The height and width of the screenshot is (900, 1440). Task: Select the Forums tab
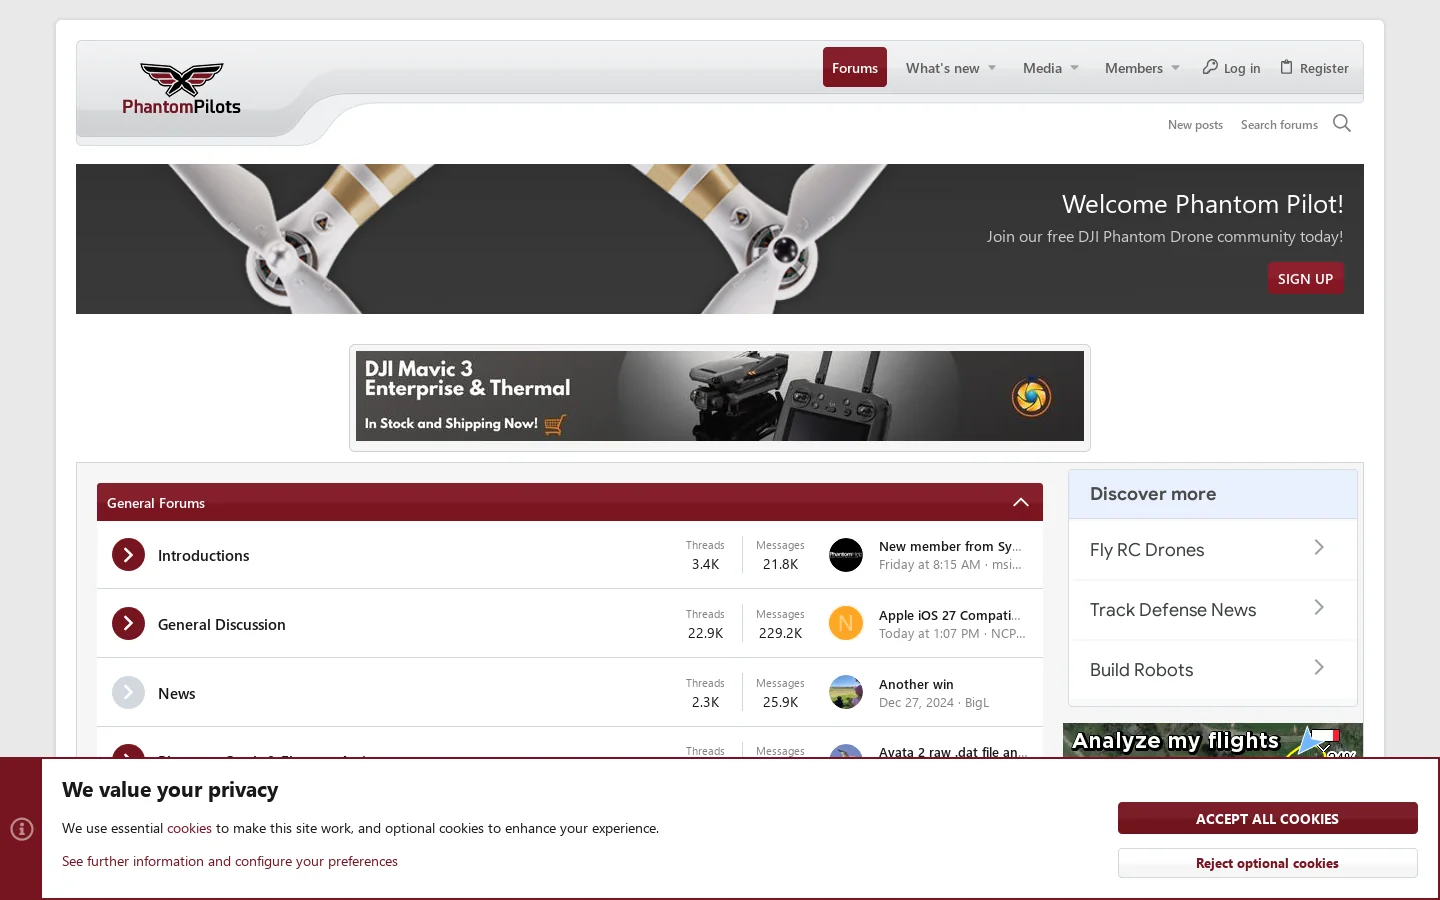click(x=855, y=68)
